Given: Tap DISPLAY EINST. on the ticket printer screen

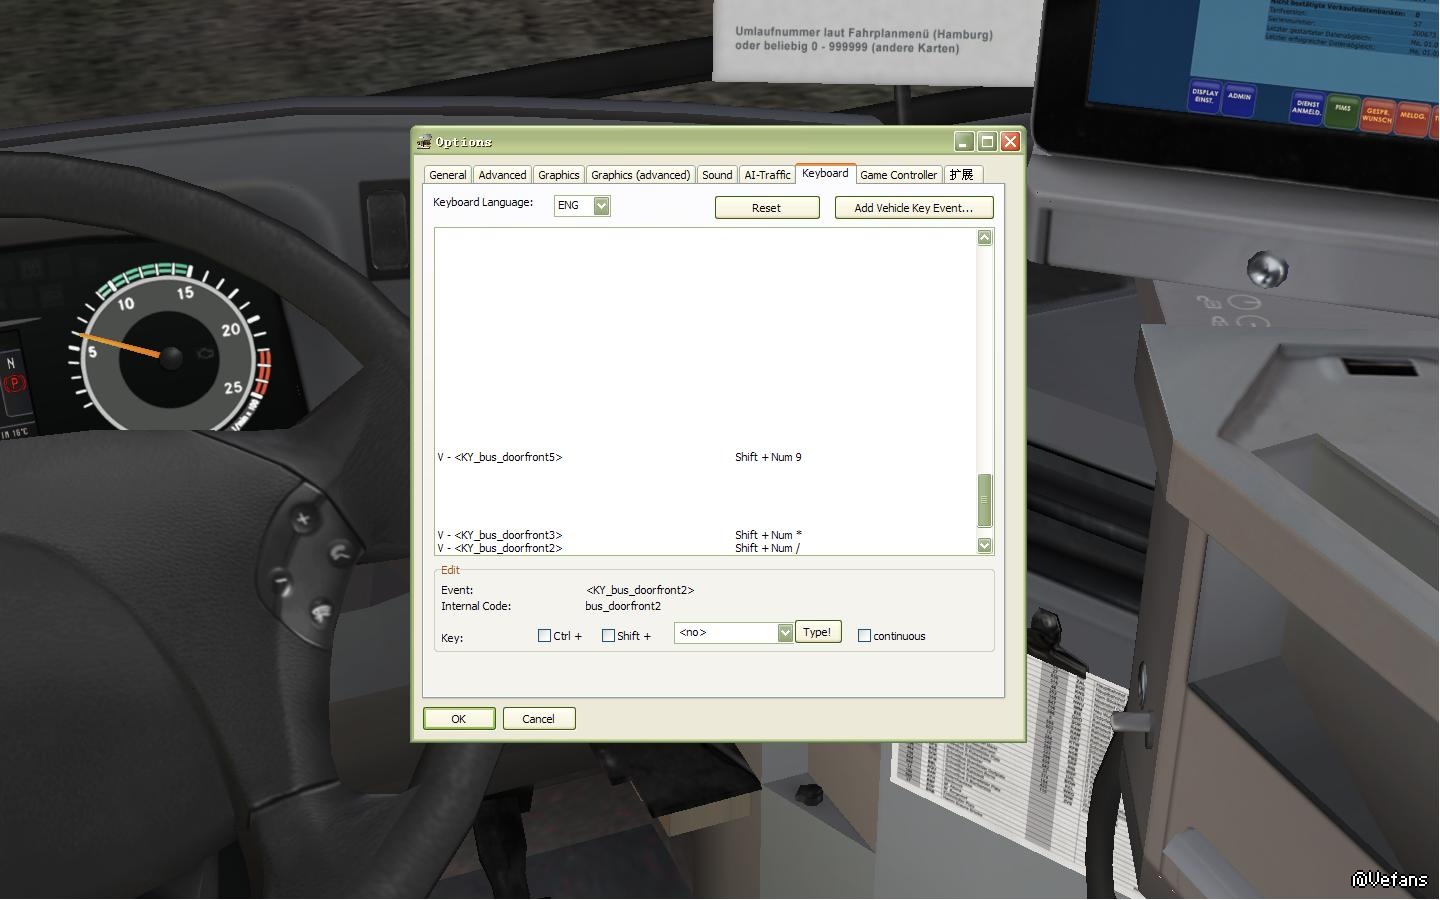Looking at the screenshot, I should click(x=1205, y=97).
